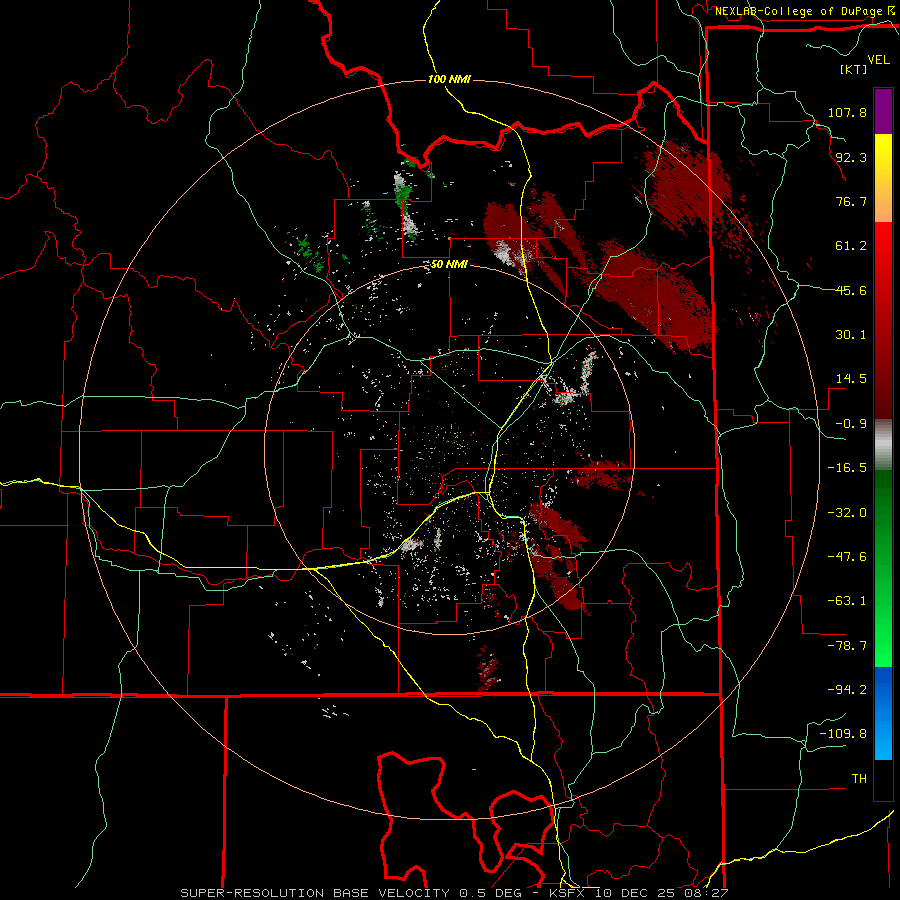Screen dimensions: 900x900
Task: Click the 30.1 velocity scale value
Action: pos(851,335)
